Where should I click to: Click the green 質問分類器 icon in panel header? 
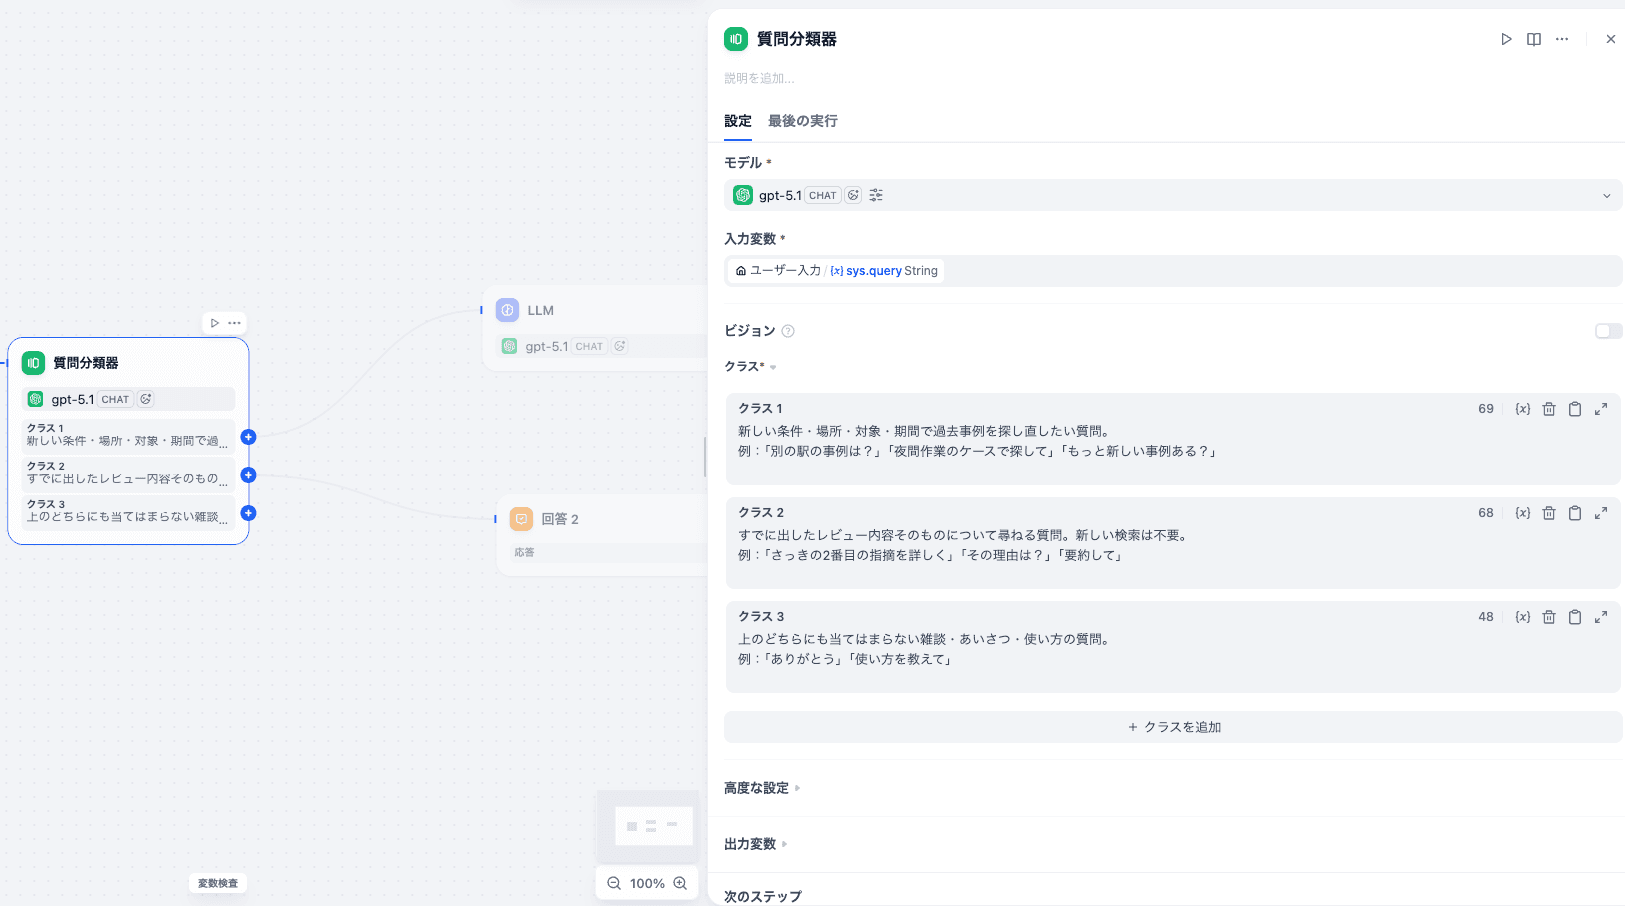point(736,39)
